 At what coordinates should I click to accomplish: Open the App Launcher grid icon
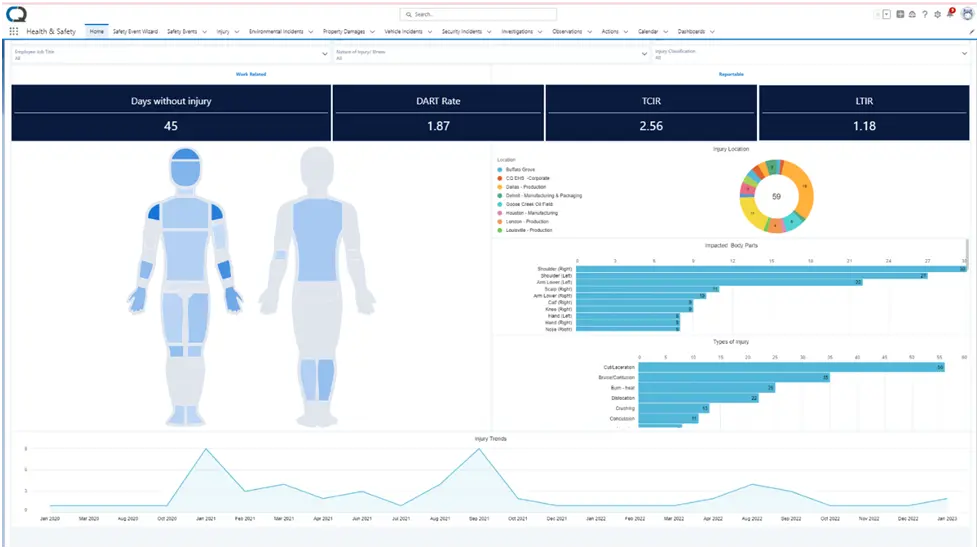[x=14, y=31]
